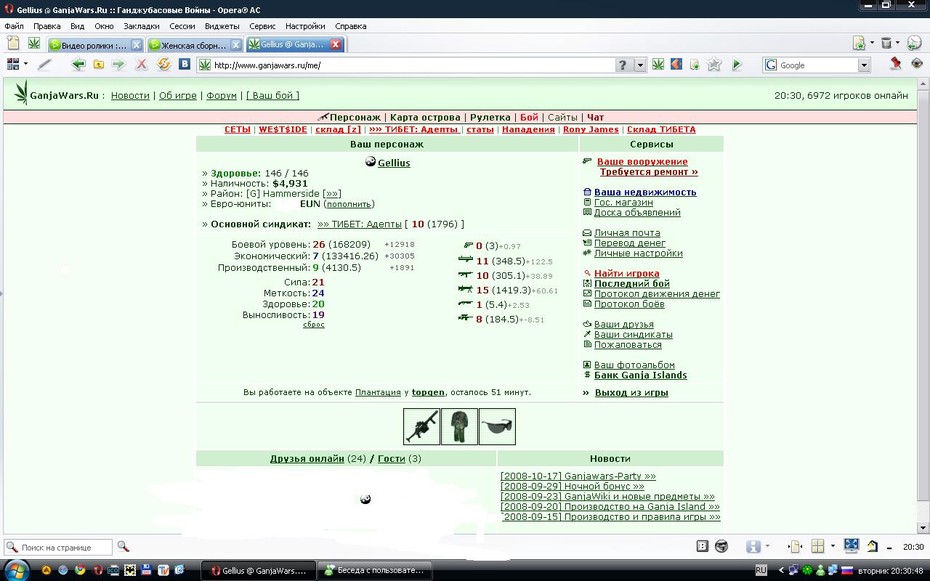Click the camouflage suit item thumbnail
The width and height of the screenshot is (930, 581).
pyautogui.click(x=459, y=426)
